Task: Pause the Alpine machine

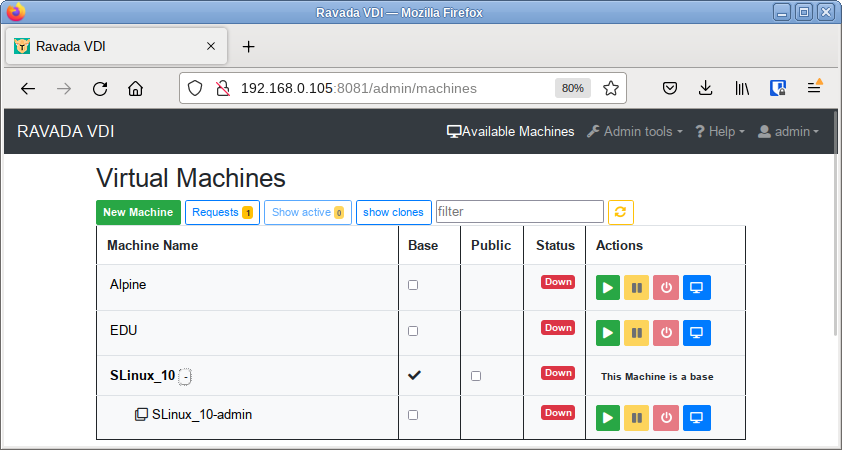Action: tap(636, 287)
